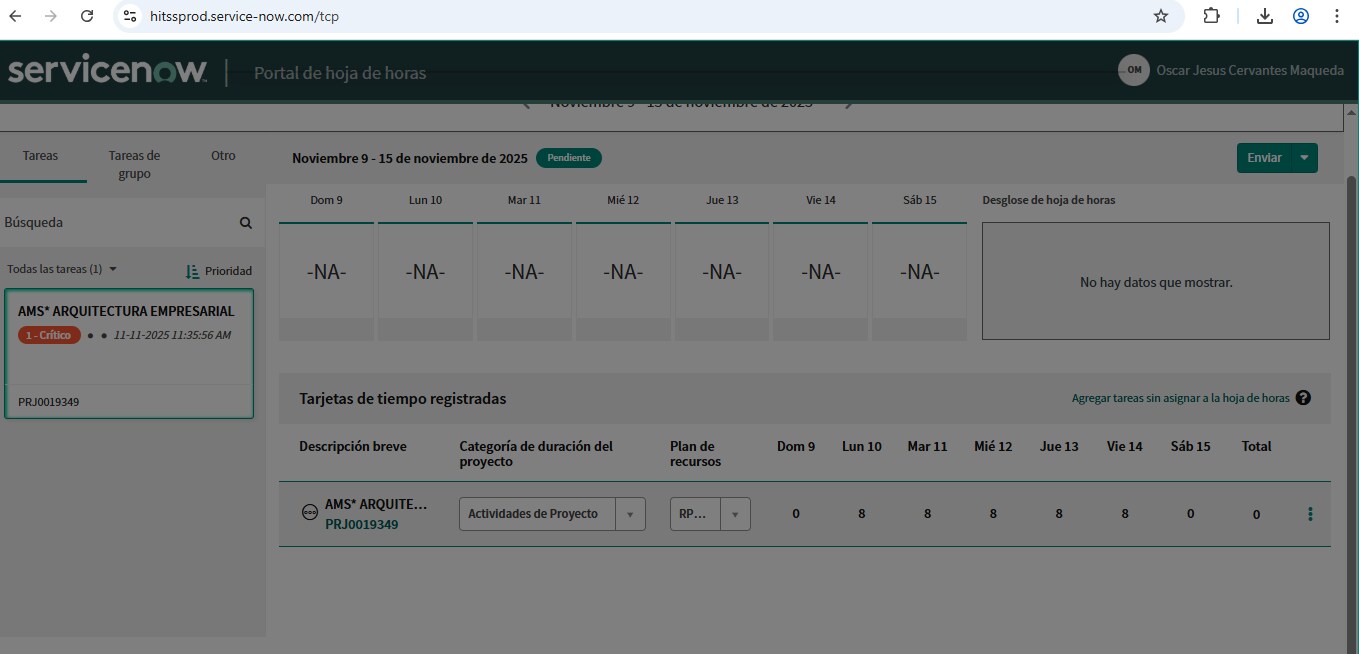Image resolution: width=1359 pixels, height=654 pixels.
Task: Open the Actividades de Proyecto category dropdown
Action: [632, 513]
